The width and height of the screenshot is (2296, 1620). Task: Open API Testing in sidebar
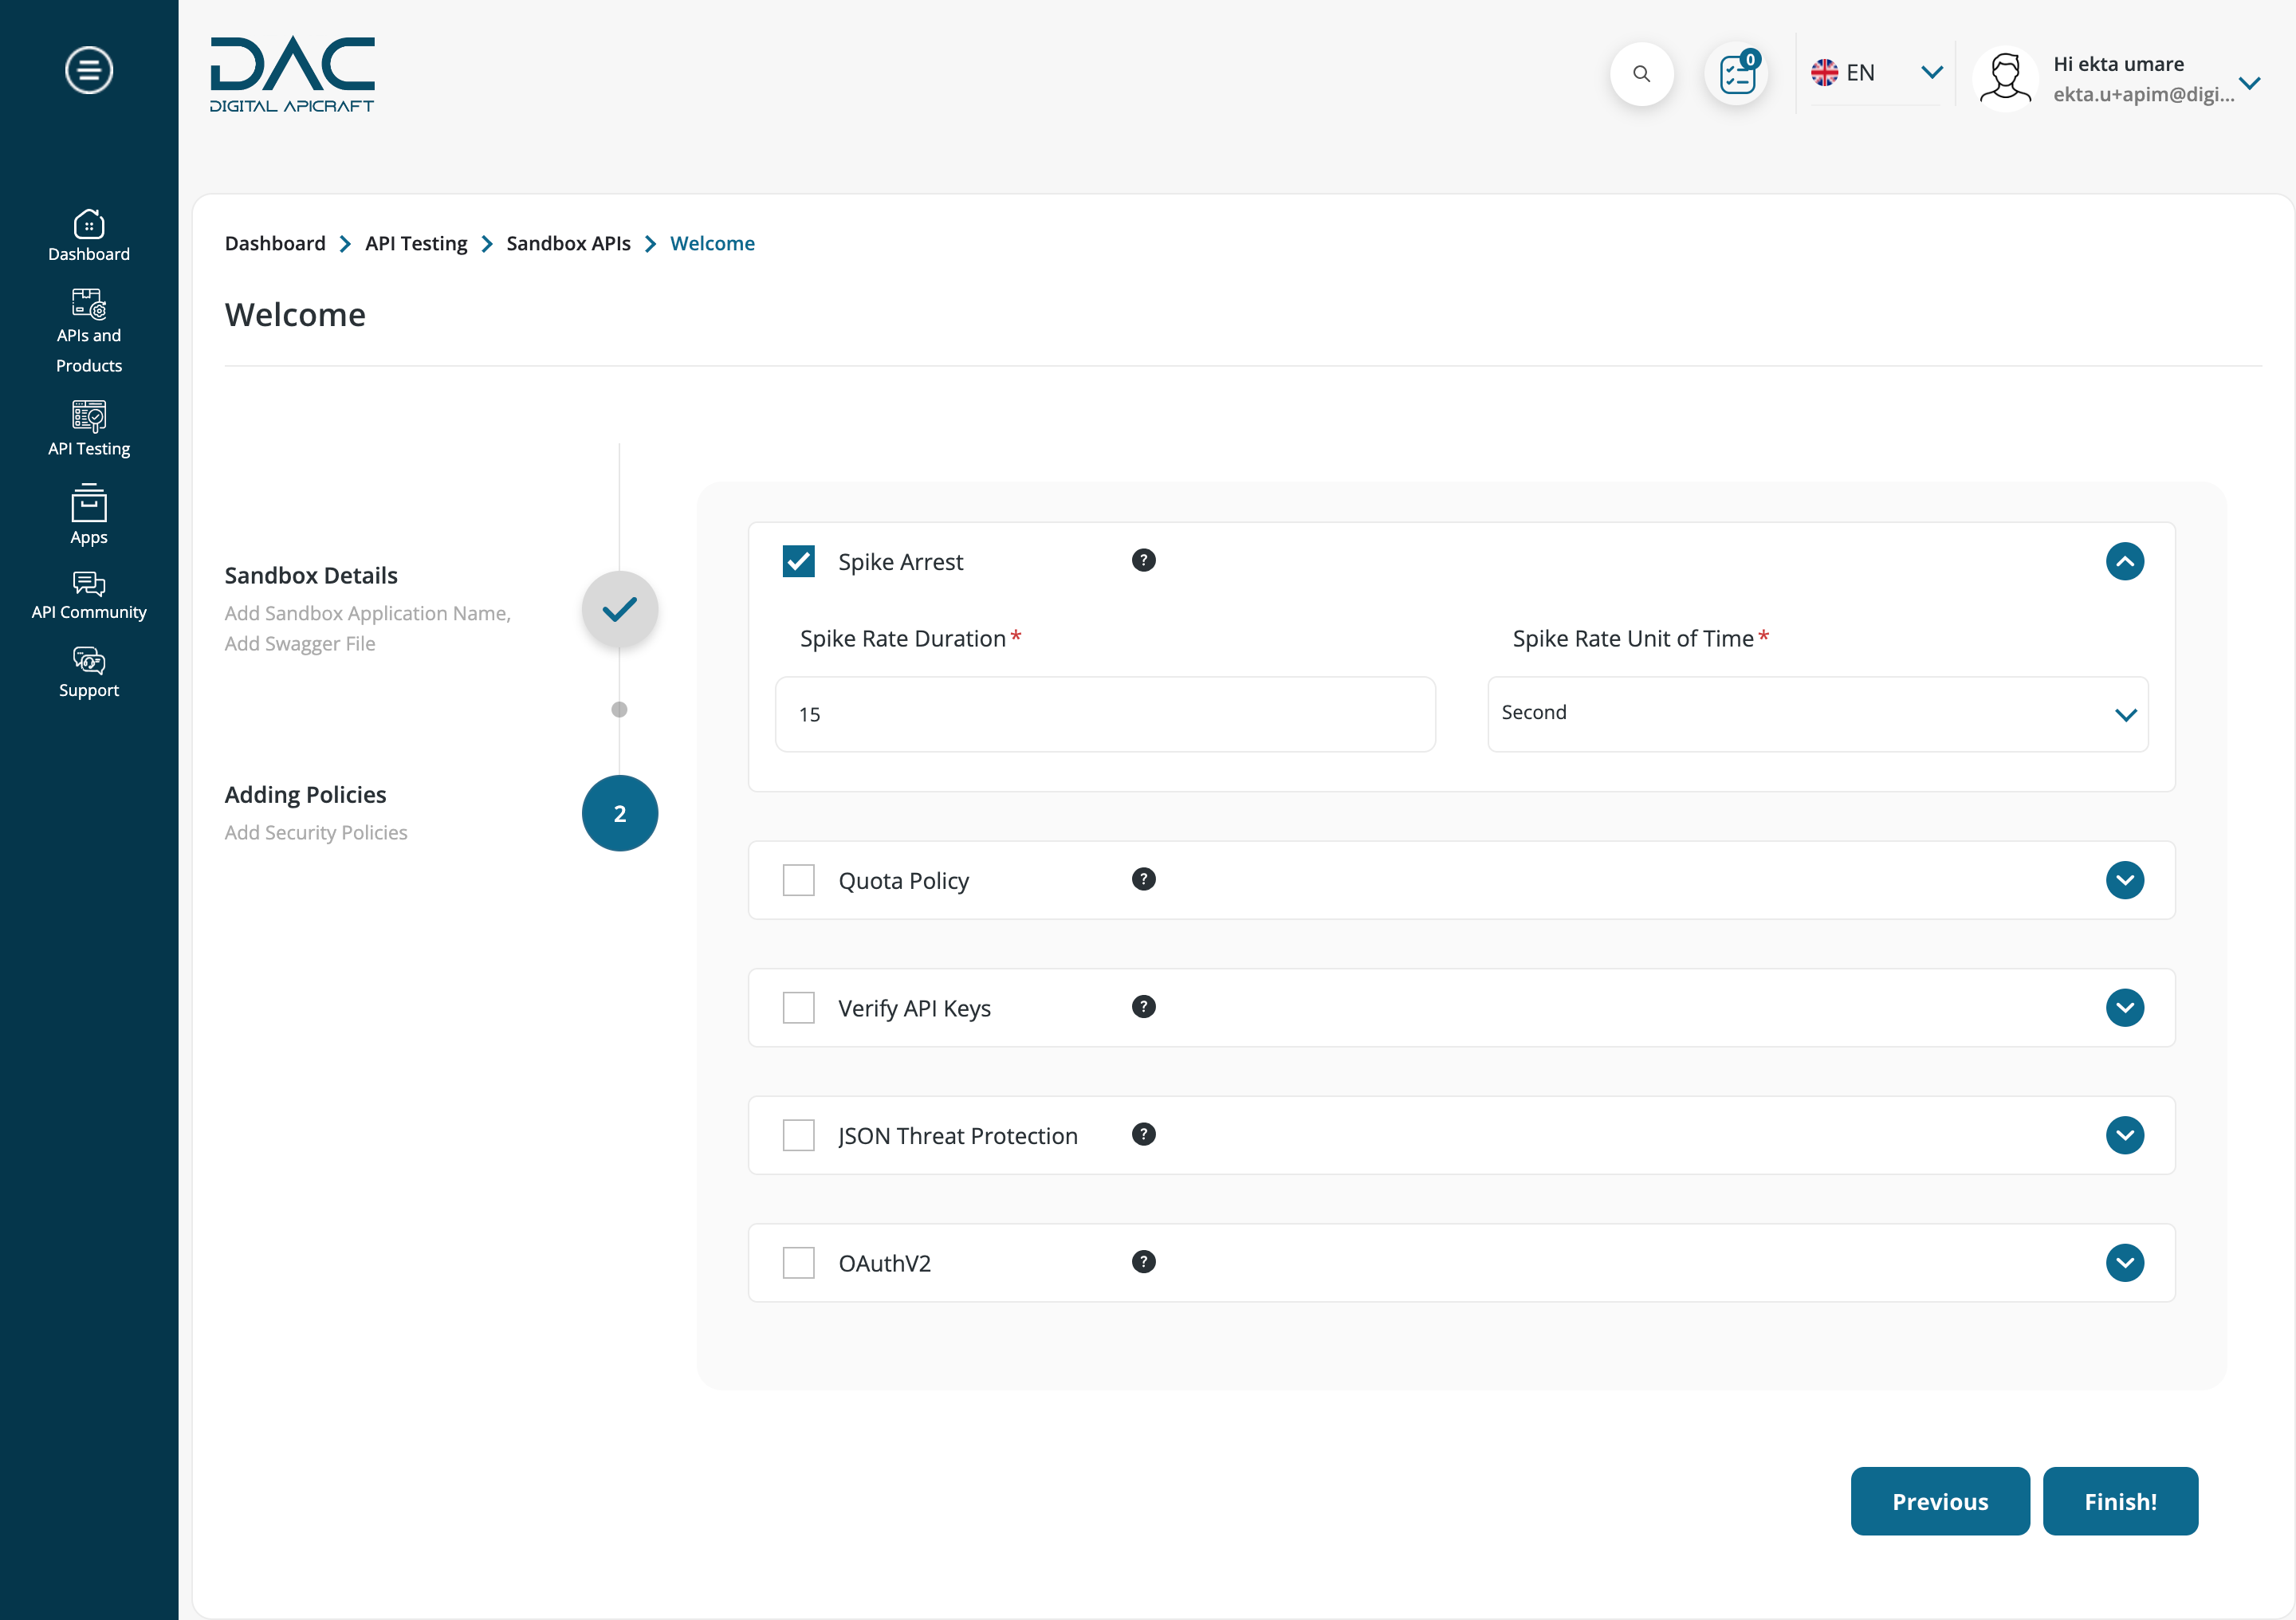point(89,429)
